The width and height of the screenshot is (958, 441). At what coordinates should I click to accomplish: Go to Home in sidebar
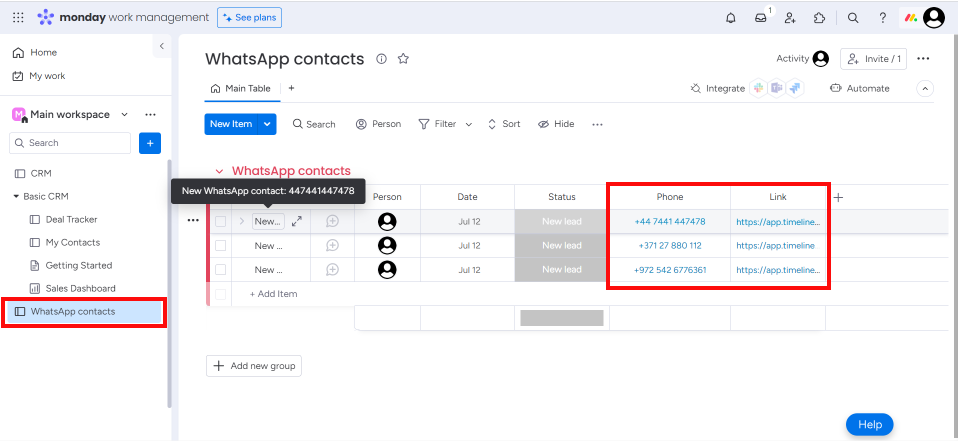coord(35,53)
